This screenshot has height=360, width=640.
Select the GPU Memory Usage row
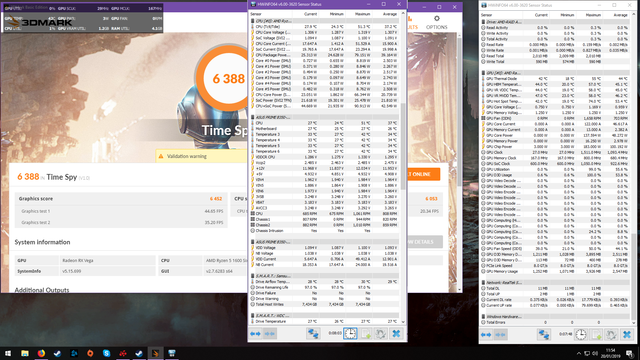pyautogui.click(x=555, y=271)
